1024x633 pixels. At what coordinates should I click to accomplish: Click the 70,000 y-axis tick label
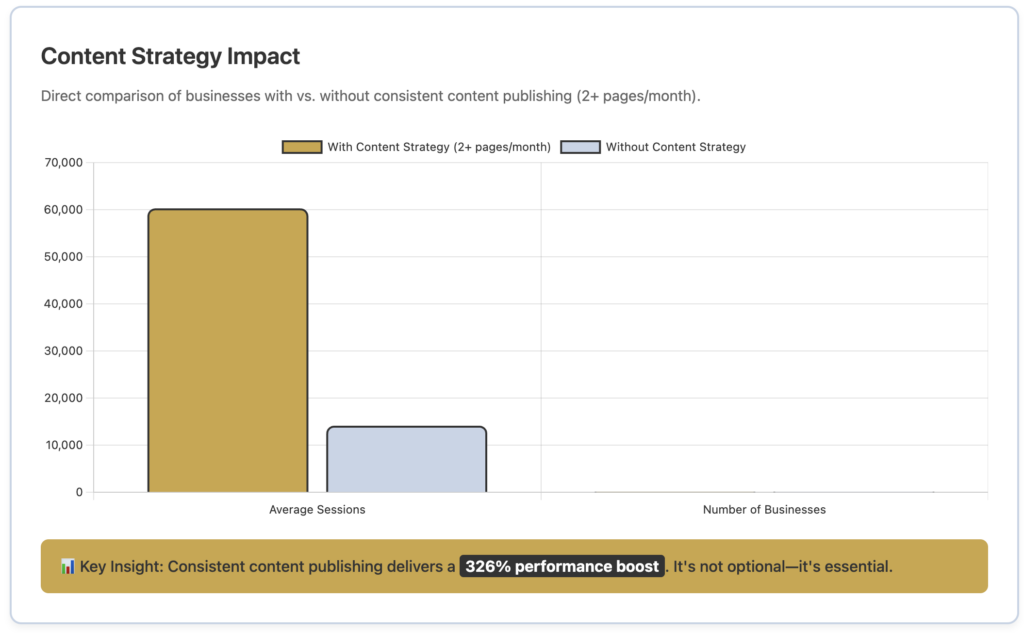[62, 163]
